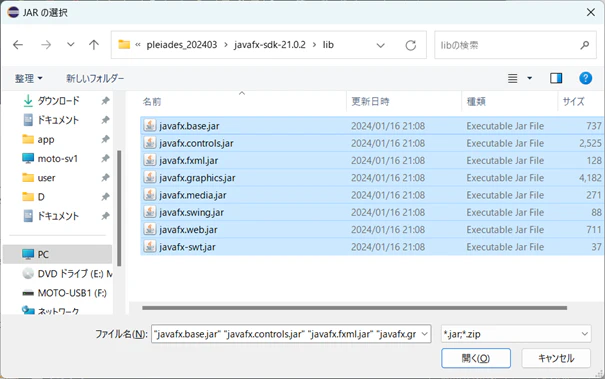The width and height of the screenshot is (605, 379).
Task: Click pin icon beside user folder
Action: (105, 178)
